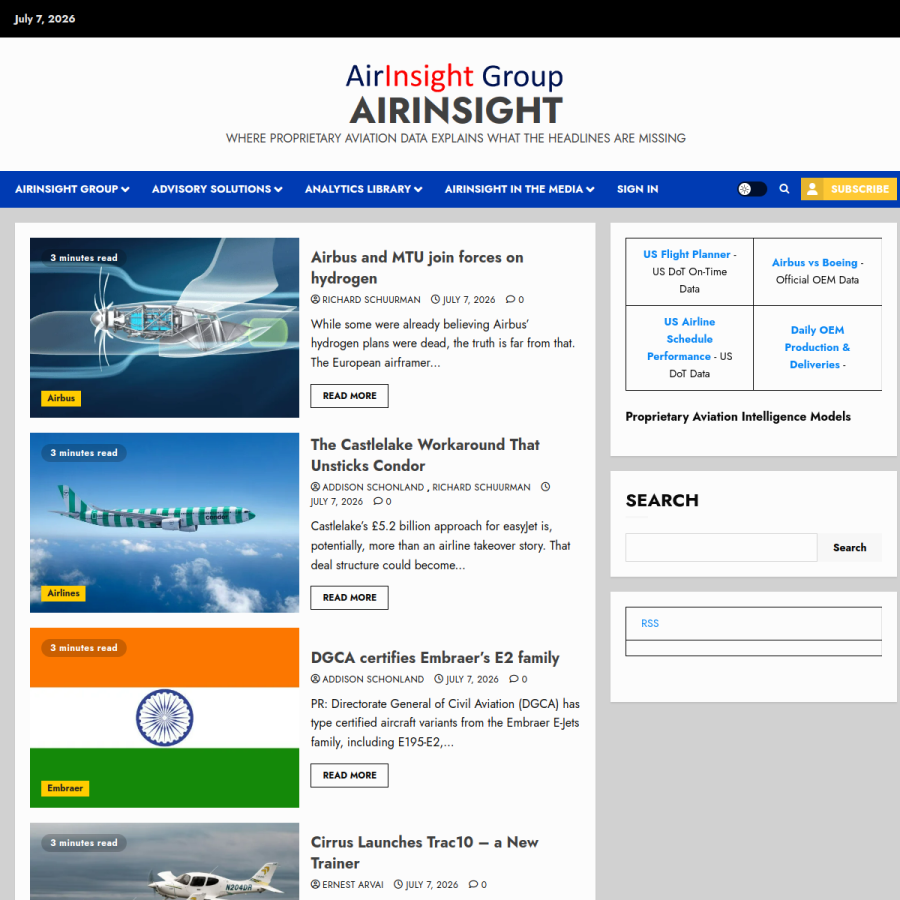Click comment bubble icon on Castlelake article
The width and height of the screenshot is (900, 900).
click(x=378, y=501)
